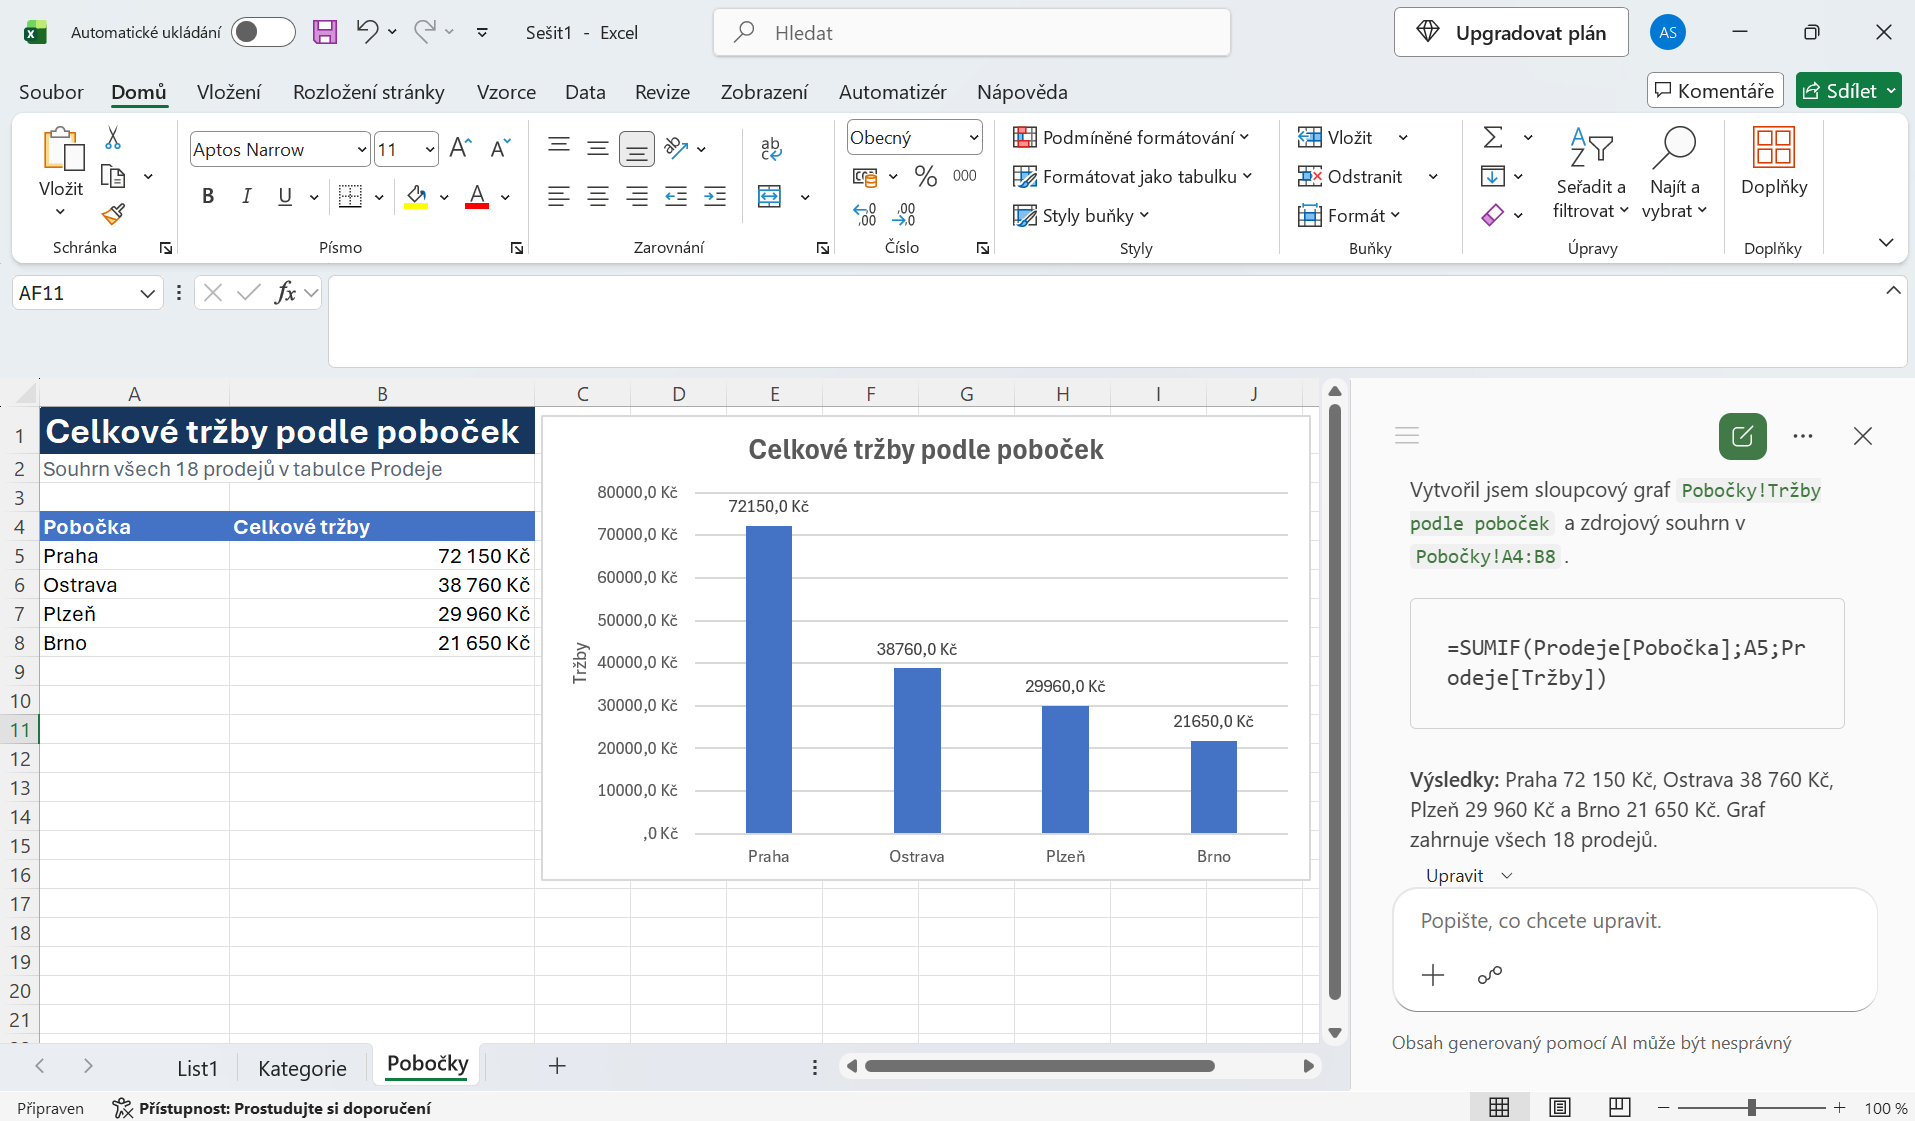The width and height of the screenshot is (1915, 1121).
Task: Click the Upgradovat plán button
Action: 1511,33
